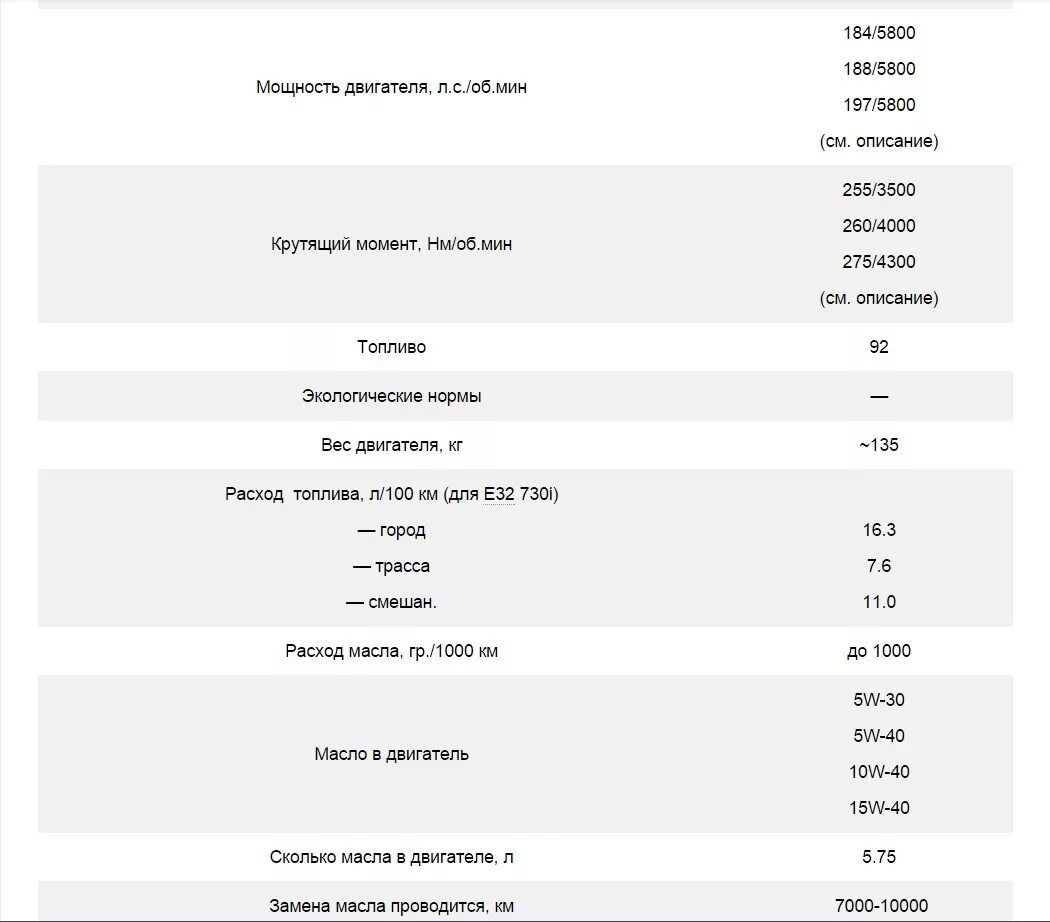Click the 'Расход масла' row label
Image resolution: width=1050 pixels, height=922 pixels.
[x=391, y=651]
